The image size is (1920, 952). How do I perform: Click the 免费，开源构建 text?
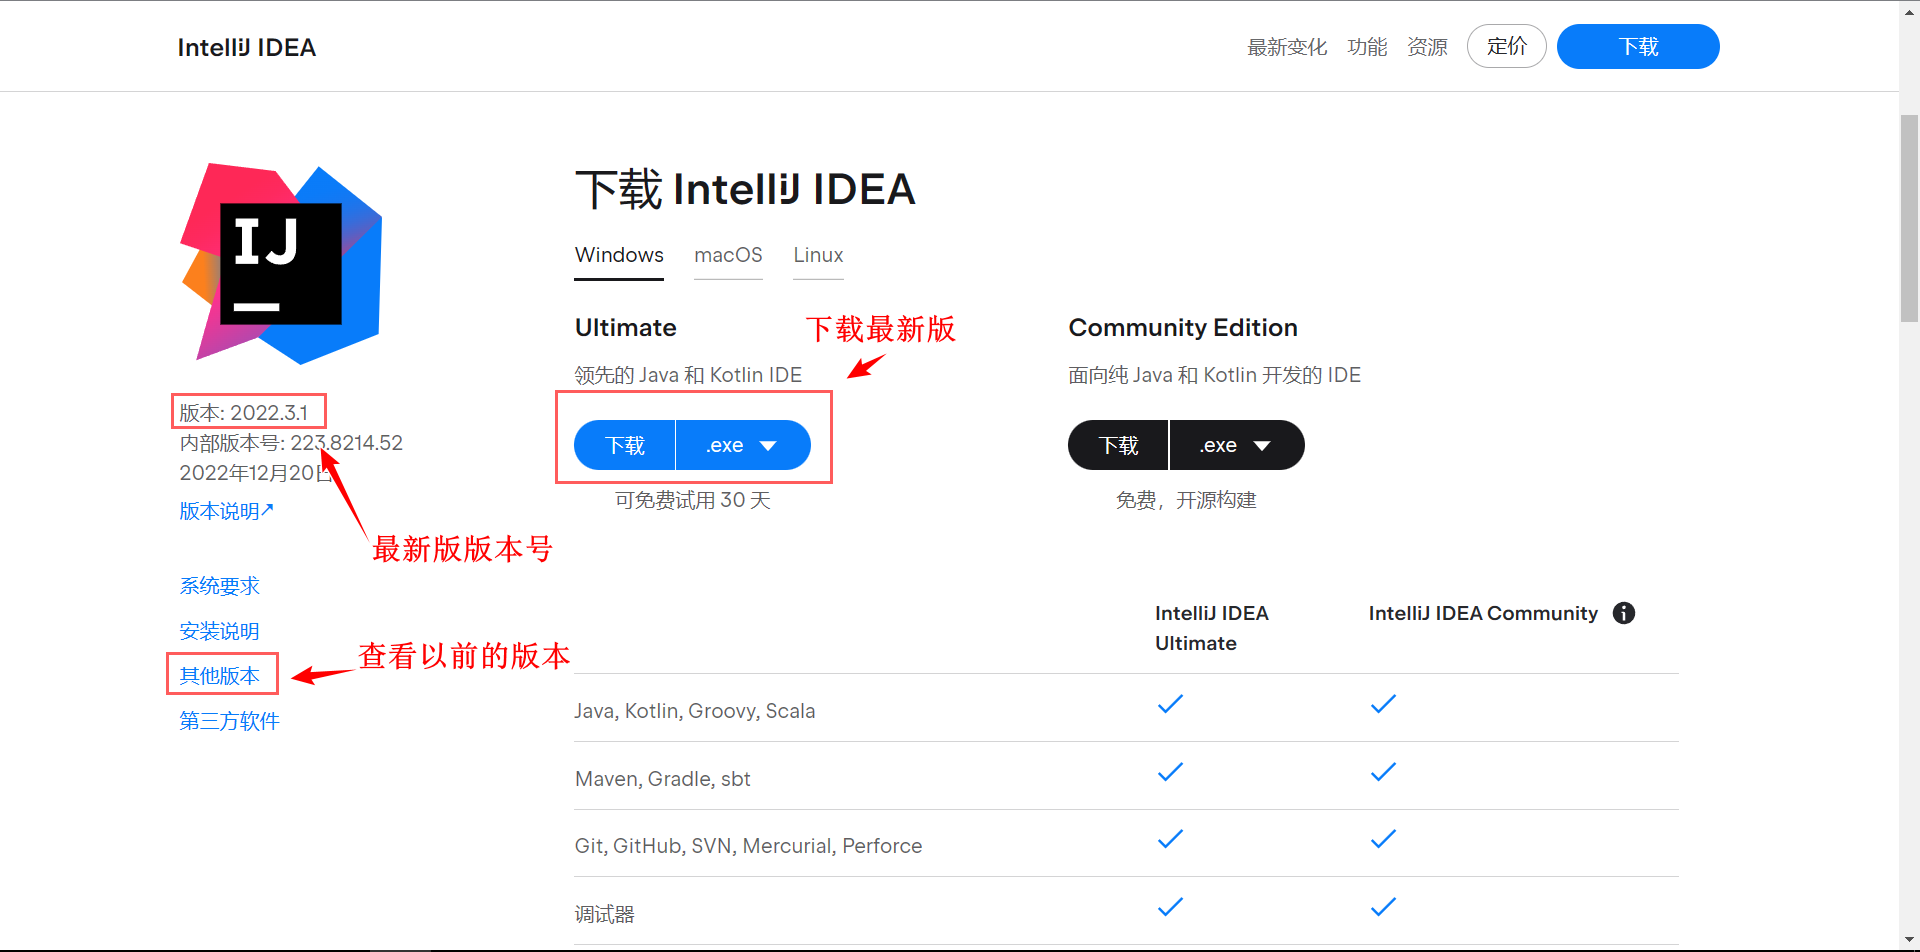pos(1186,500)
